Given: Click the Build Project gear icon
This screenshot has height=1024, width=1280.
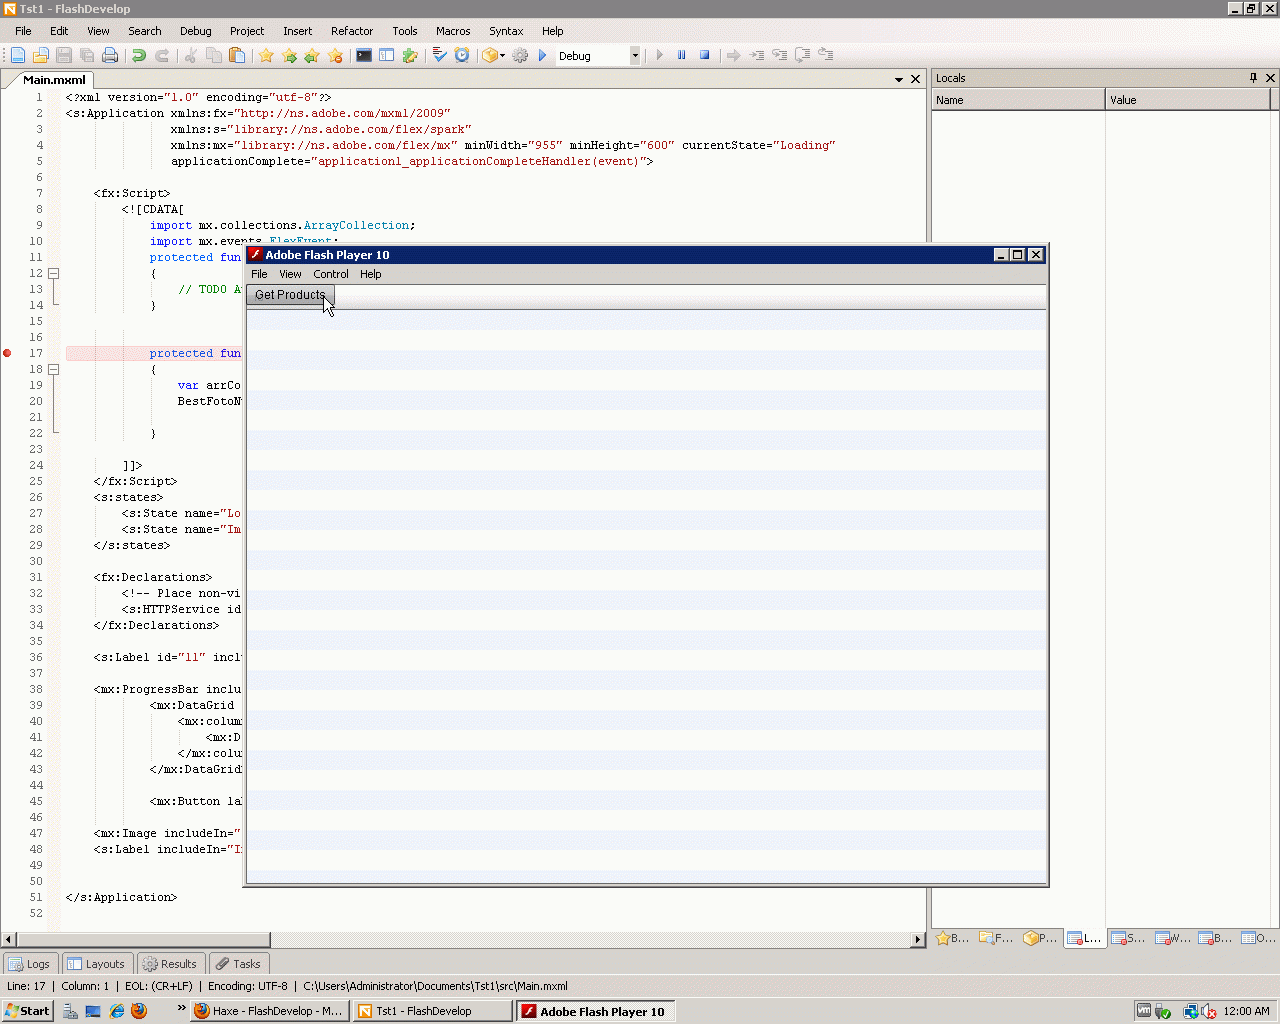Looking at the screenshot, I should click(520, 56).
